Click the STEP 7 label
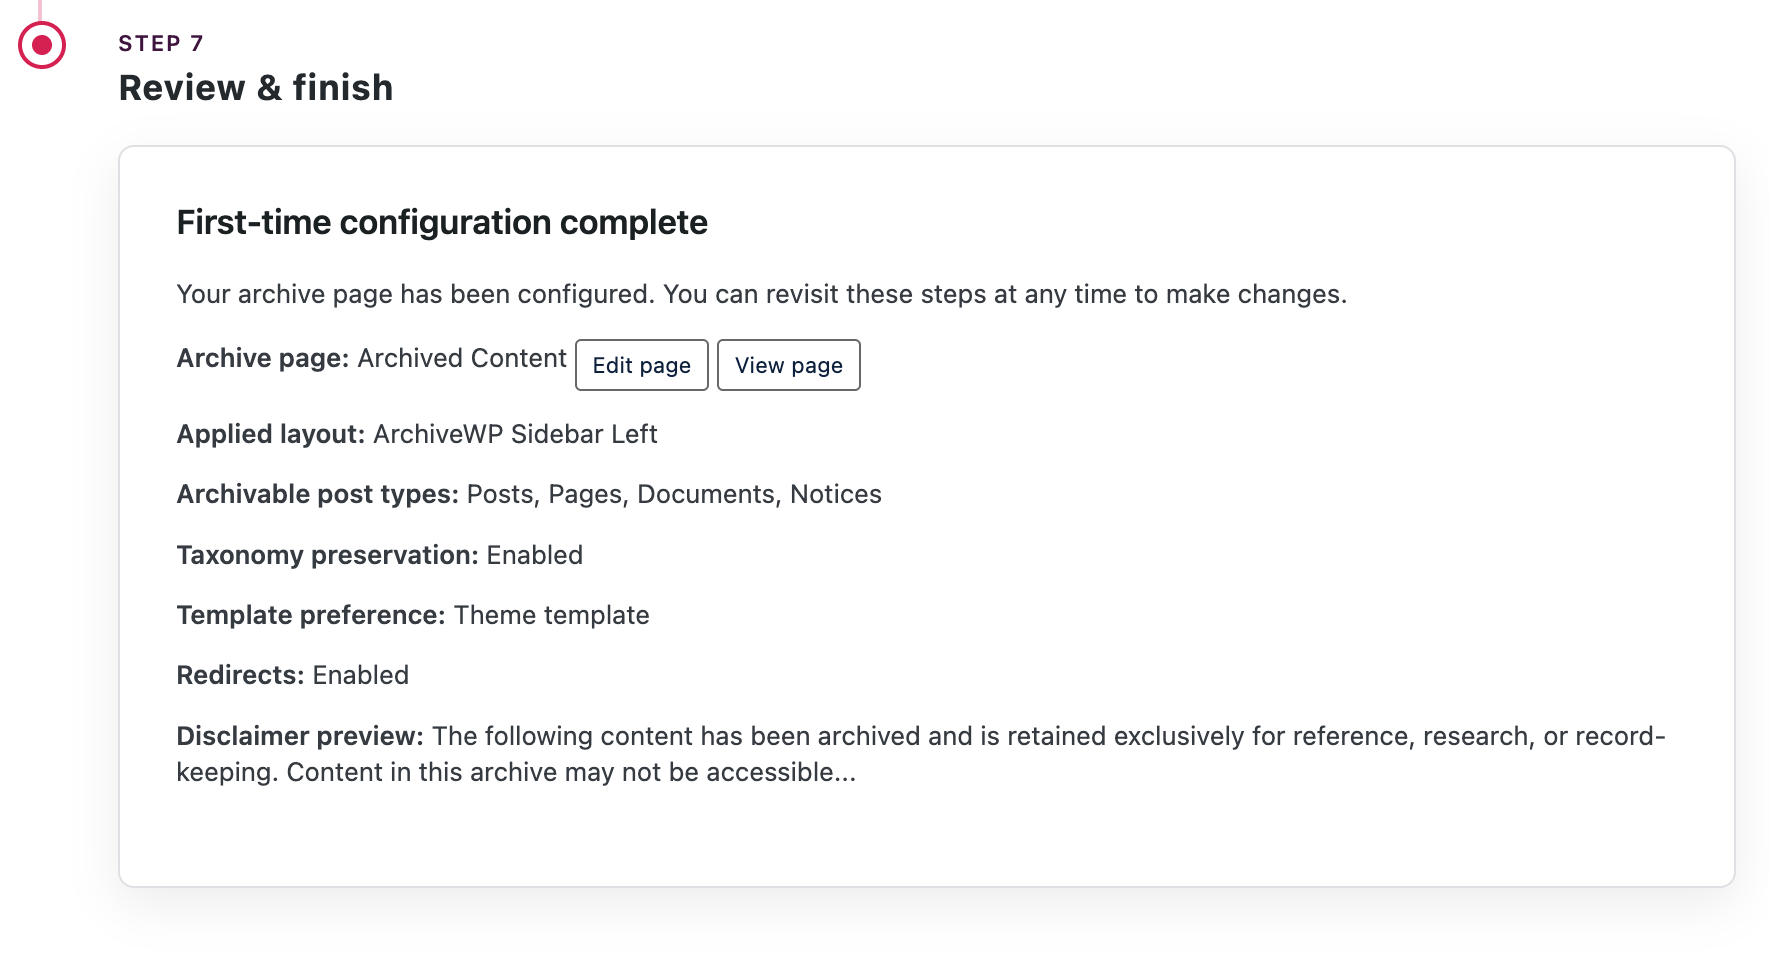The image size is (1770, 954). 160,43
